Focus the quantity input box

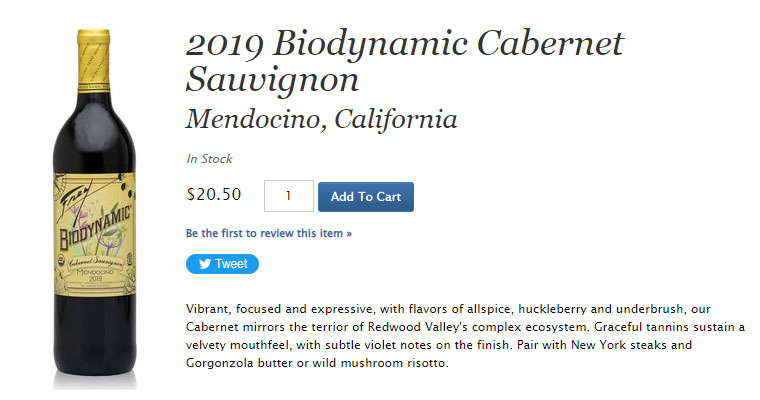click(x=288, y=196)
